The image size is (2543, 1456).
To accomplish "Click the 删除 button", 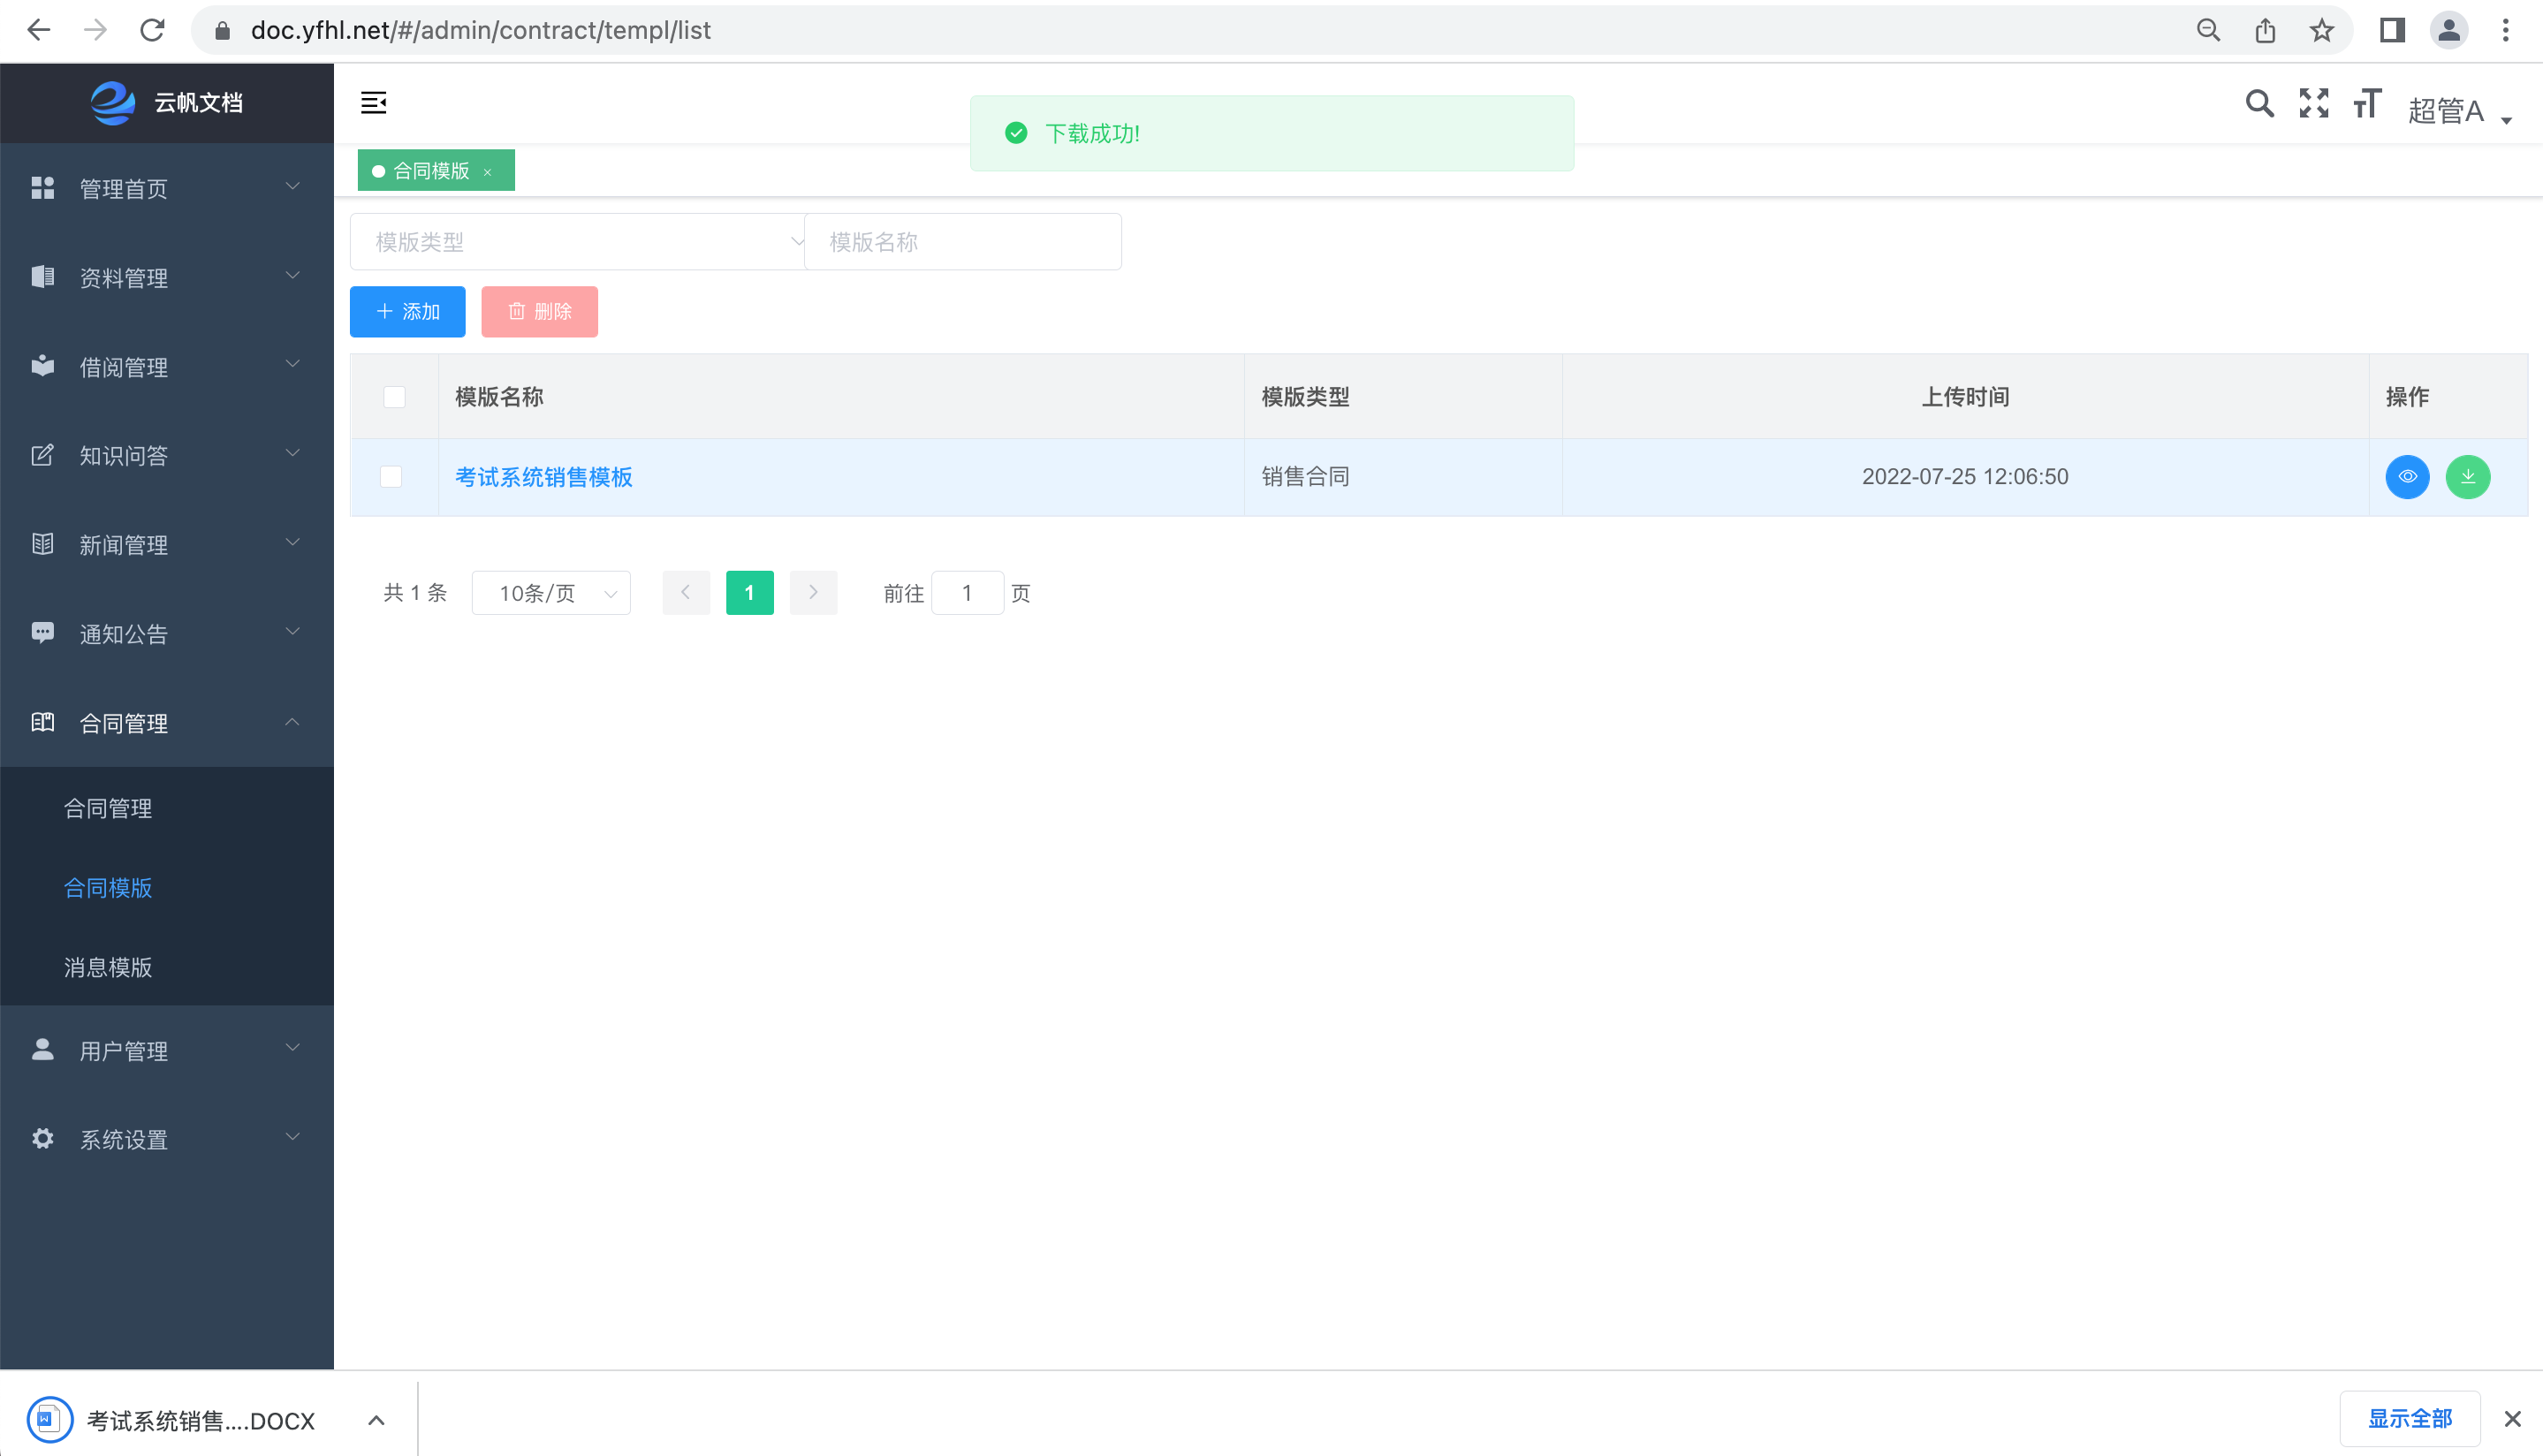I will [539, 312].
